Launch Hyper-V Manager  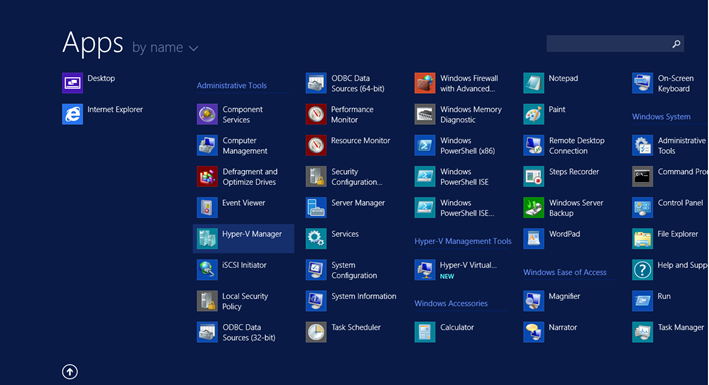tap(244, 238)
